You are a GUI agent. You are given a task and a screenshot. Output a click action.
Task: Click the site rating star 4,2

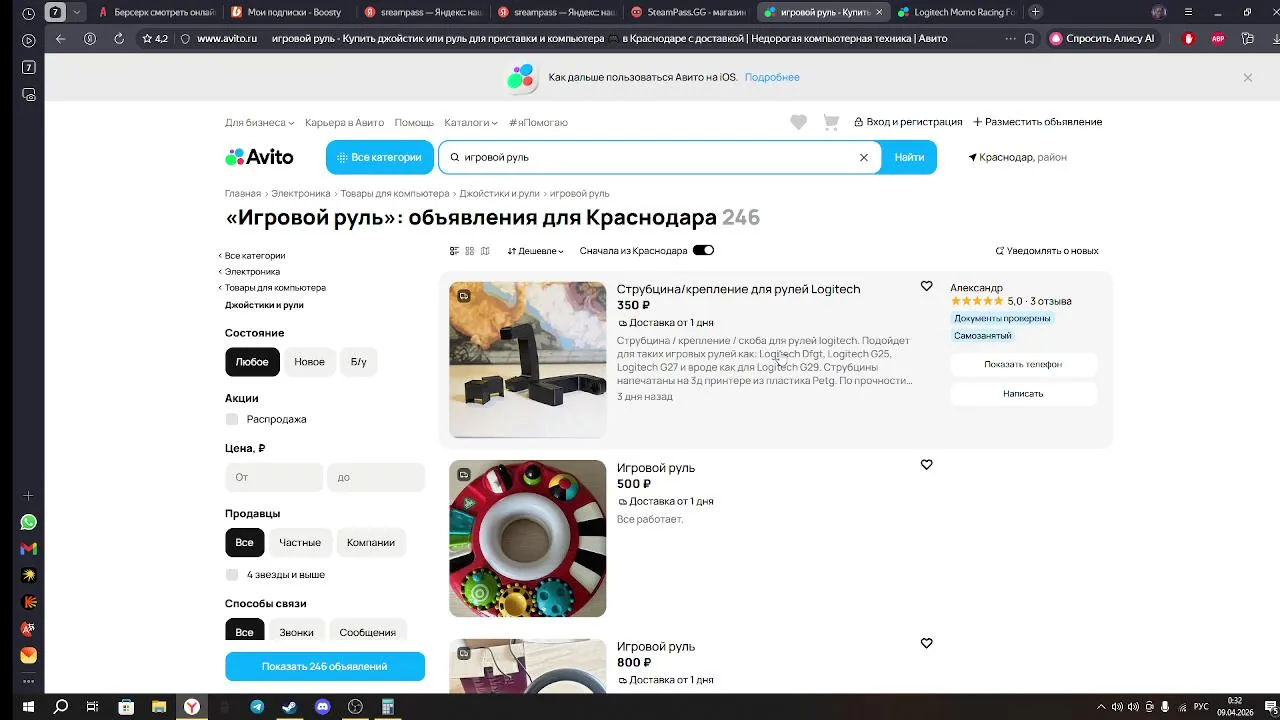tap(155, 38)
